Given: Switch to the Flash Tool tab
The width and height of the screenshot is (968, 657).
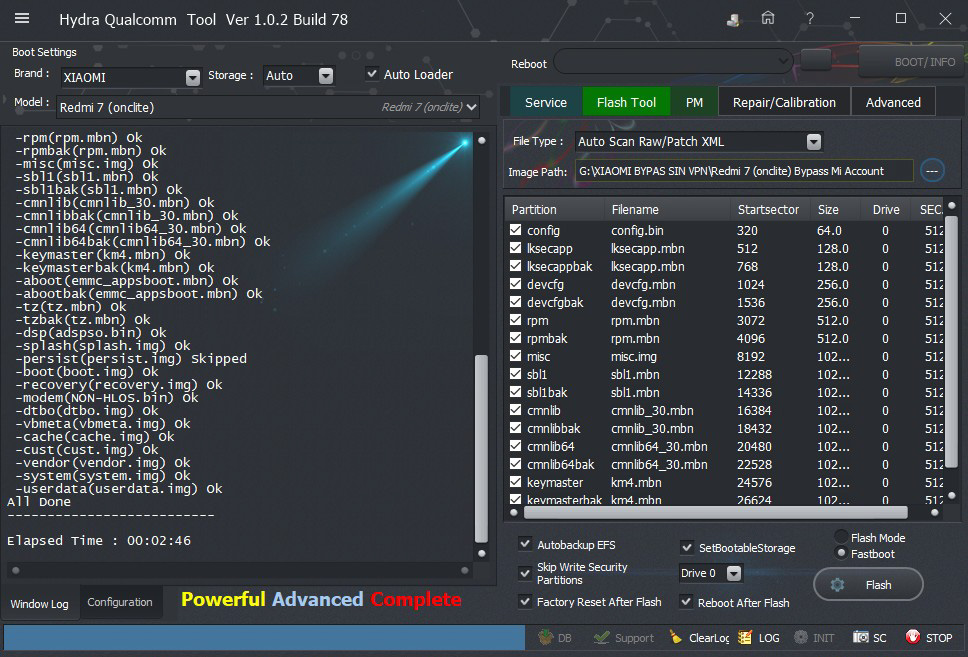Looking at the screenshot, I should (626, 102).
